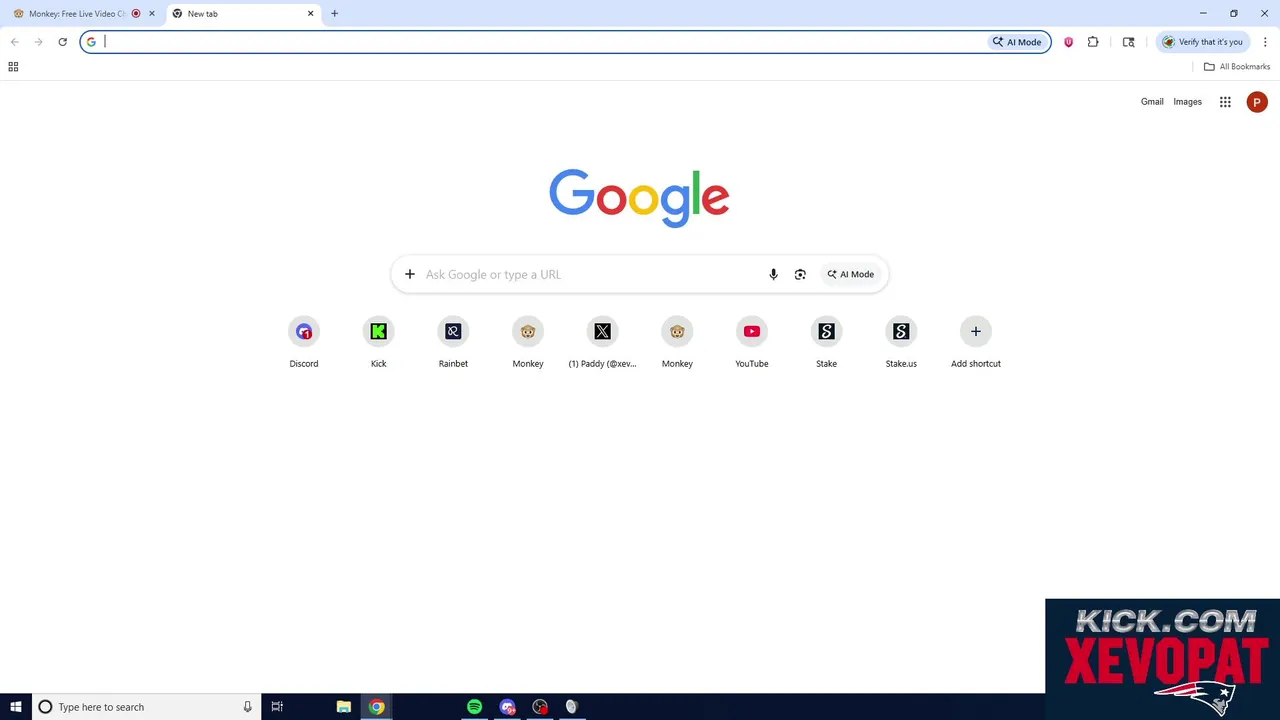
Task: Restore down the Chrome window
Action: point(1234,14)
